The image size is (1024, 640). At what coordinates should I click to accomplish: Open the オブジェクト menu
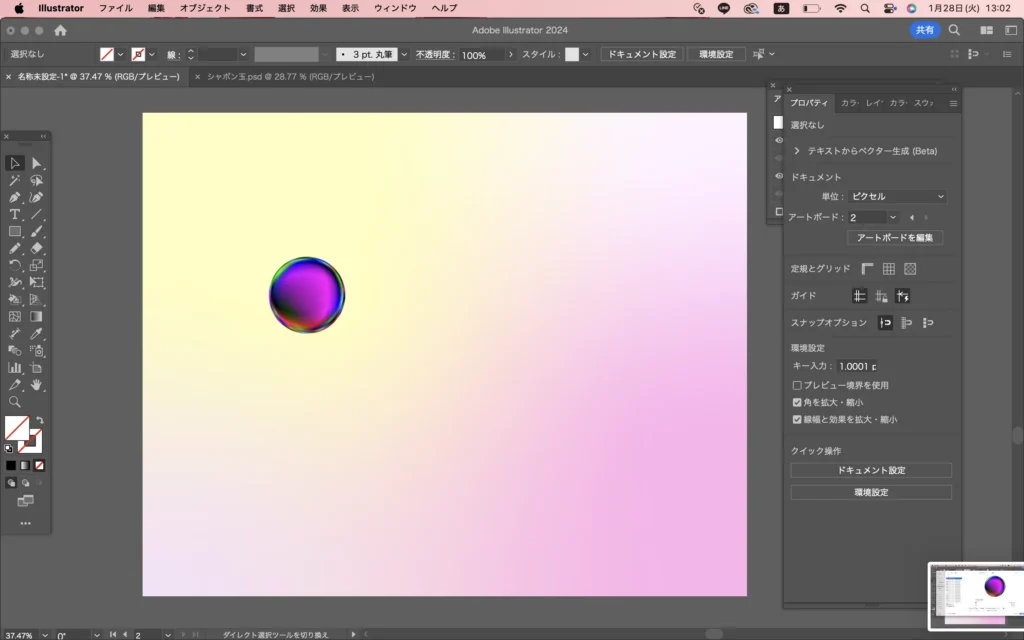pyautogui.click(x=204, y=8)
